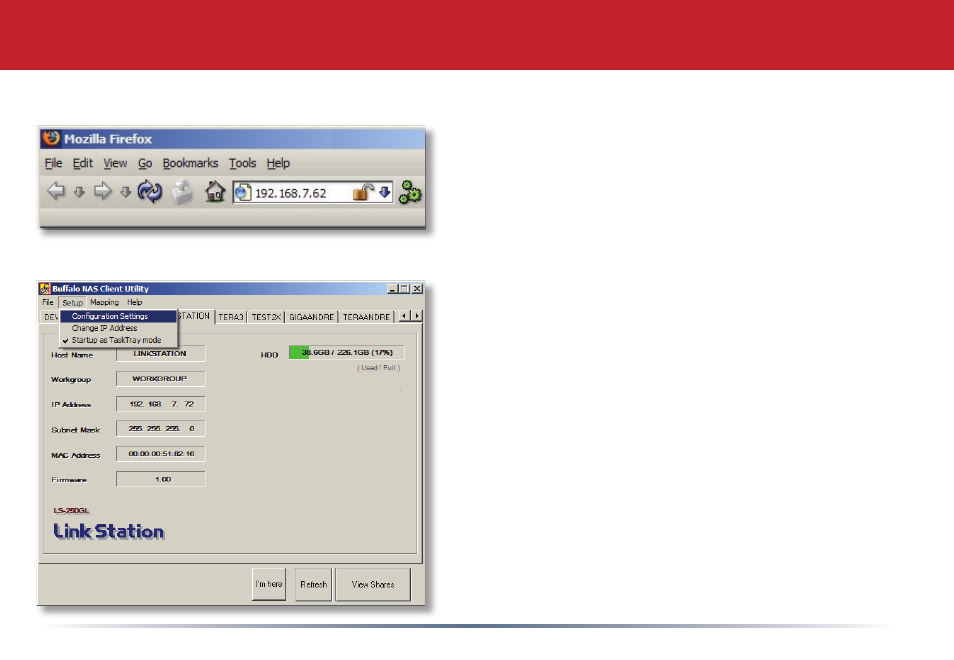954x660 pixels.
Task: Reload the page in Firefox
Action: click(x=150, y=192)
